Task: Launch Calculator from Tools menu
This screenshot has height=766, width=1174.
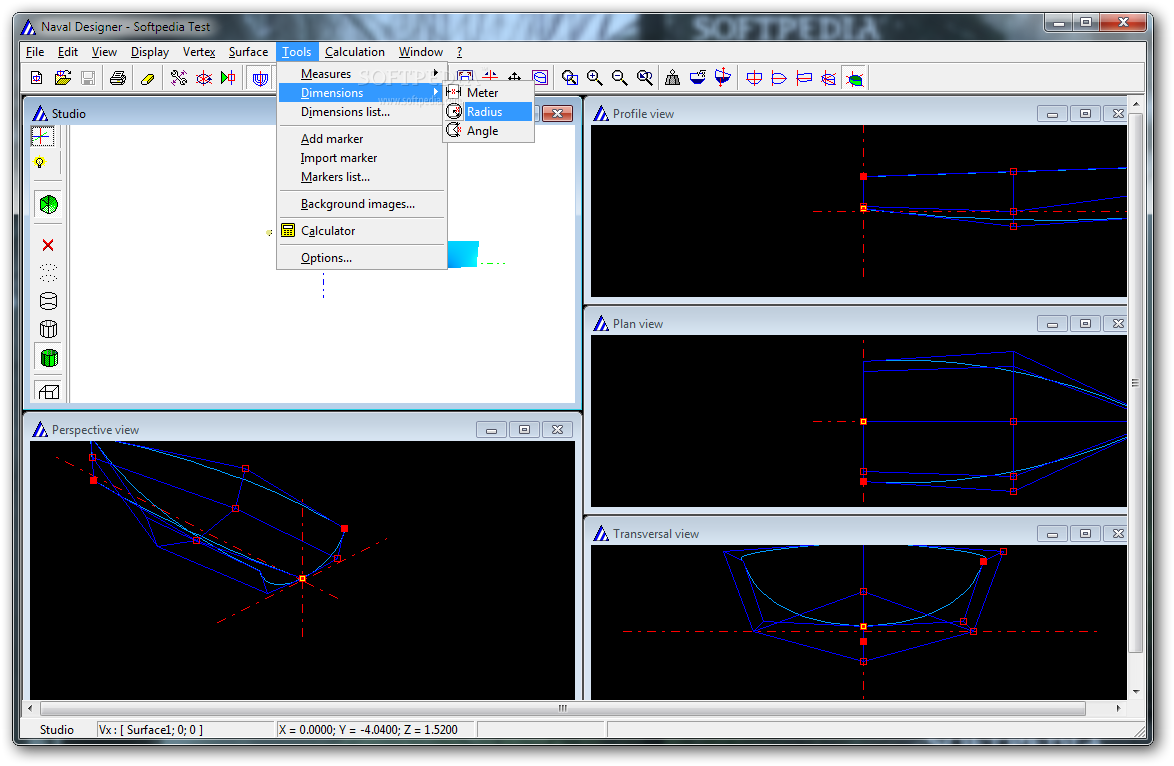Action: [x=362, y=231]
